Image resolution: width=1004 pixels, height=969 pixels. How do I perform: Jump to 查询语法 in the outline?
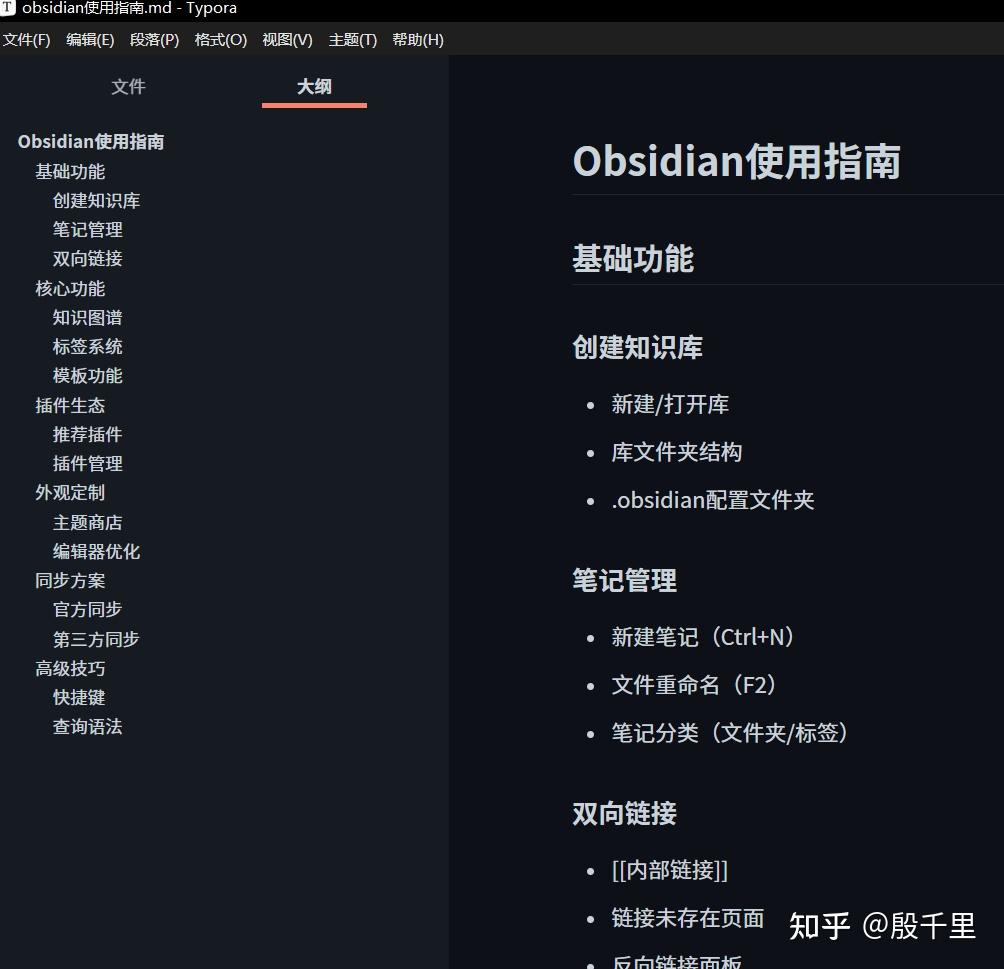pos(87,727)
